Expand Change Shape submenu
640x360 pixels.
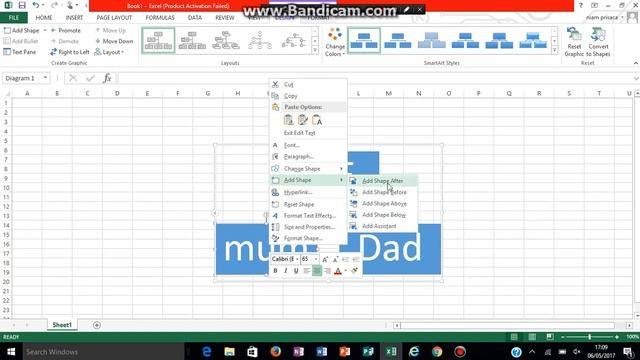click(308, 169)
